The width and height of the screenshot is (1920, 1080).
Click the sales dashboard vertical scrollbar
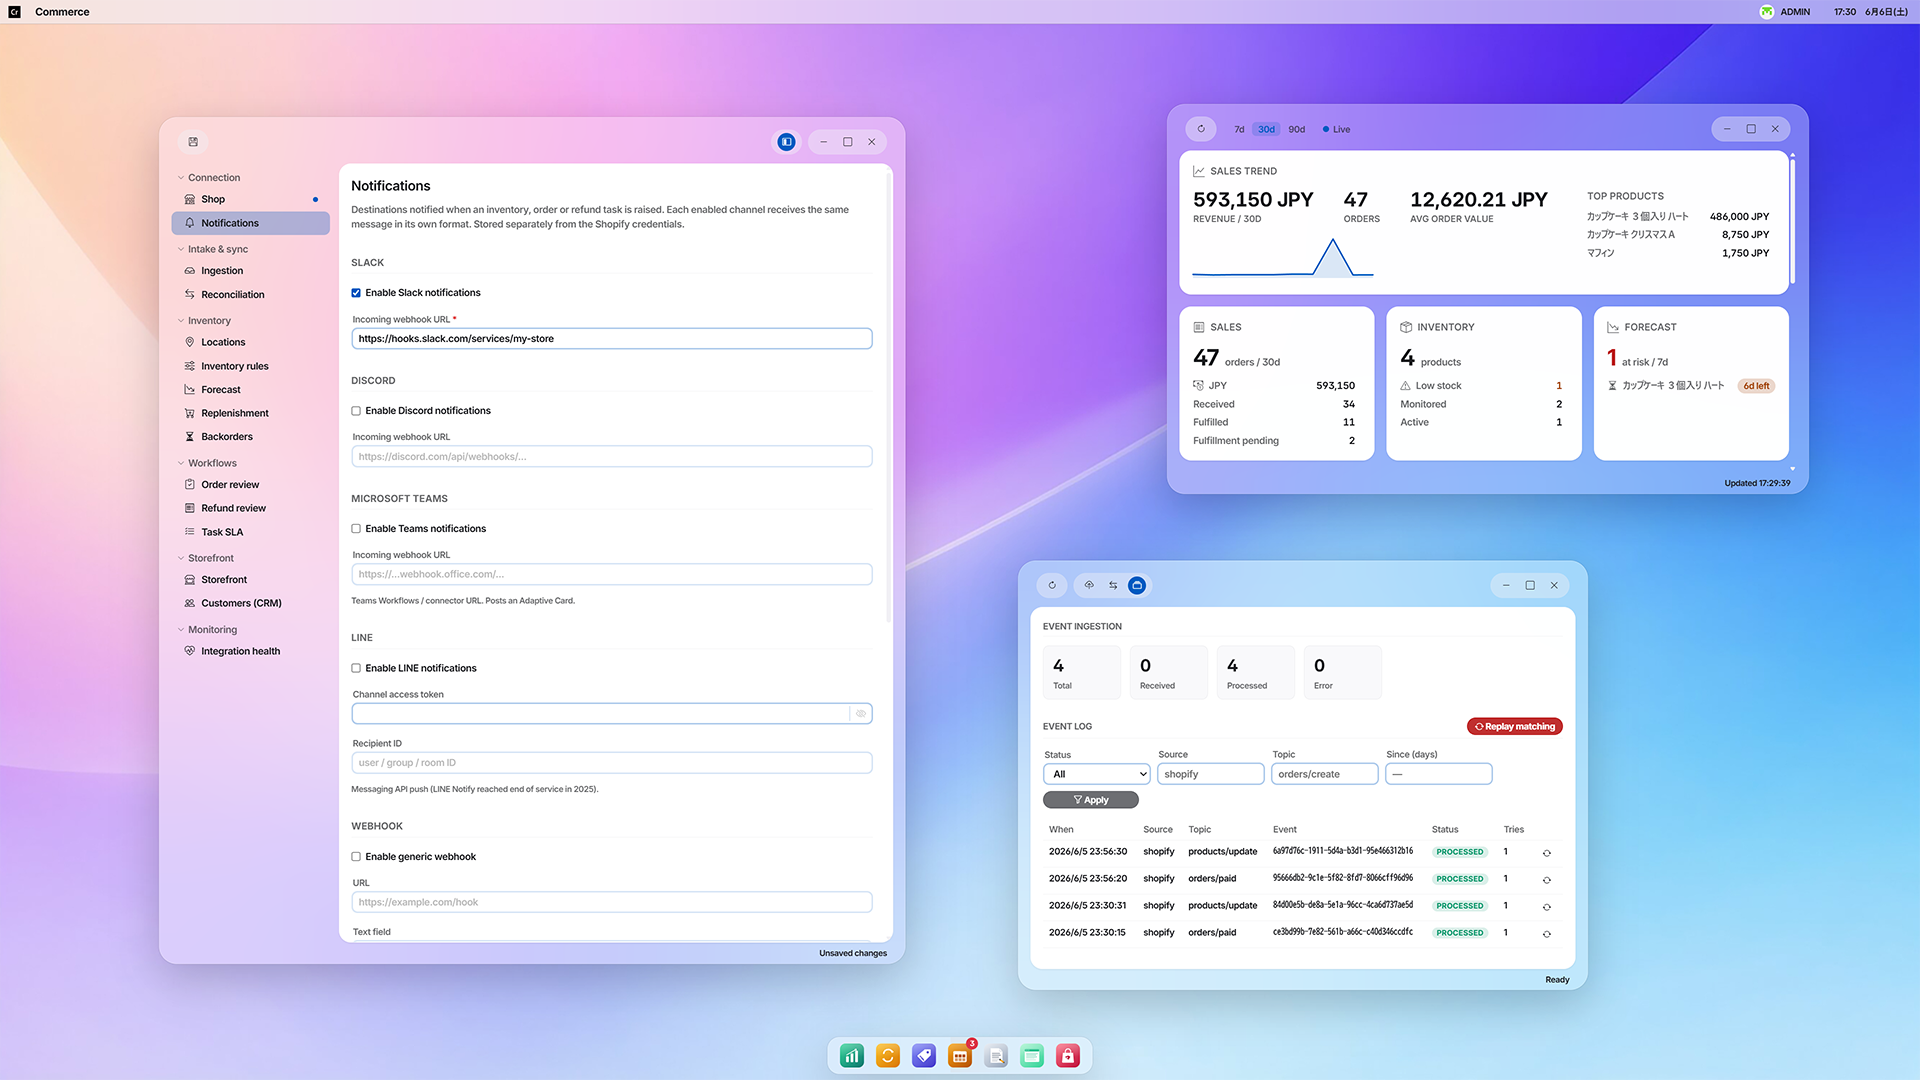pyautogui.click(x=1792, y=220)
